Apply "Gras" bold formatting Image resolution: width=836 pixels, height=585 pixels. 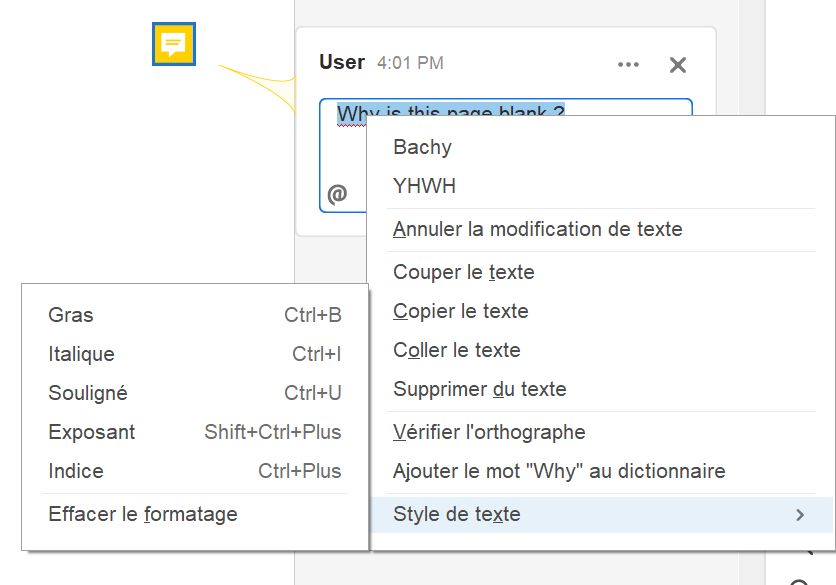[x=70, y=314]
